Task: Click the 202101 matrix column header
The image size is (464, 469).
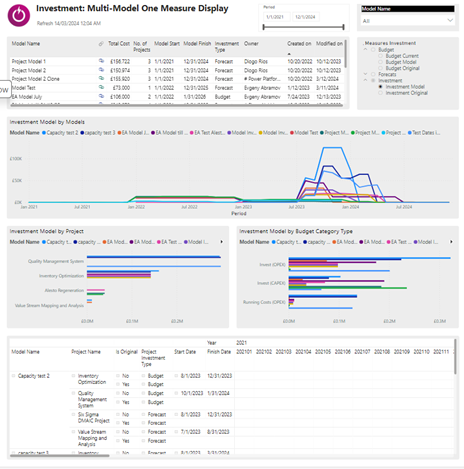Action: click(244, 352)
